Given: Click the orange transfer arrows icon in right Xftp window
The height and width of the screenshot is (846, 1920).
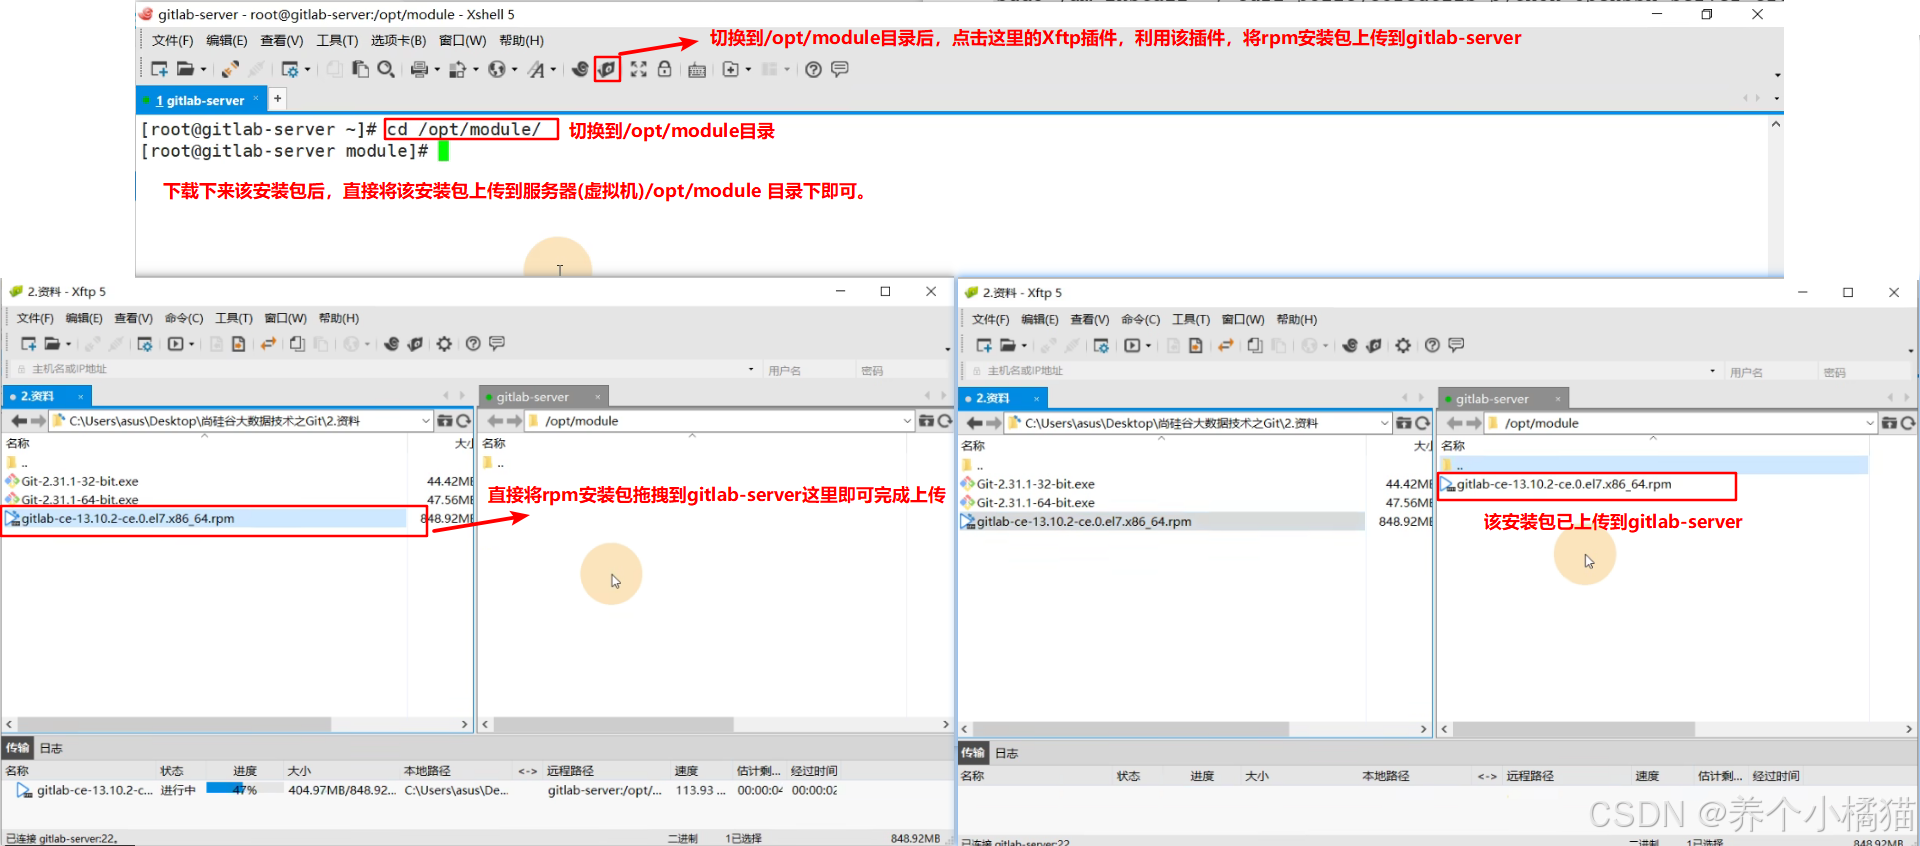Looking at the screenshot, I should 1225,345.
